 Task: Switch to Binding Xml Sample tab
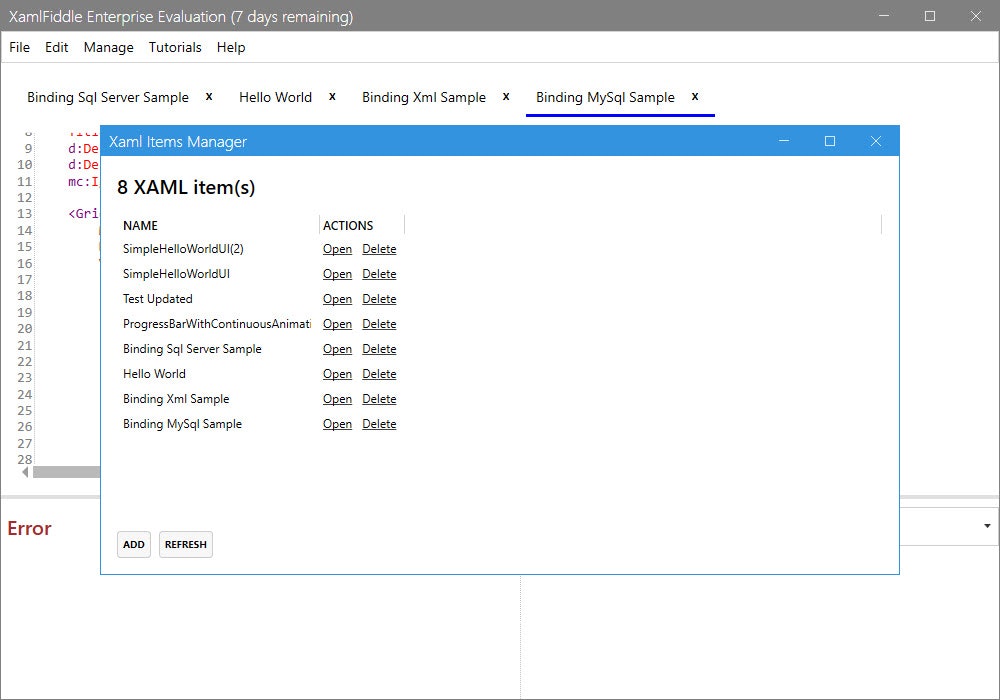(424, 97)
